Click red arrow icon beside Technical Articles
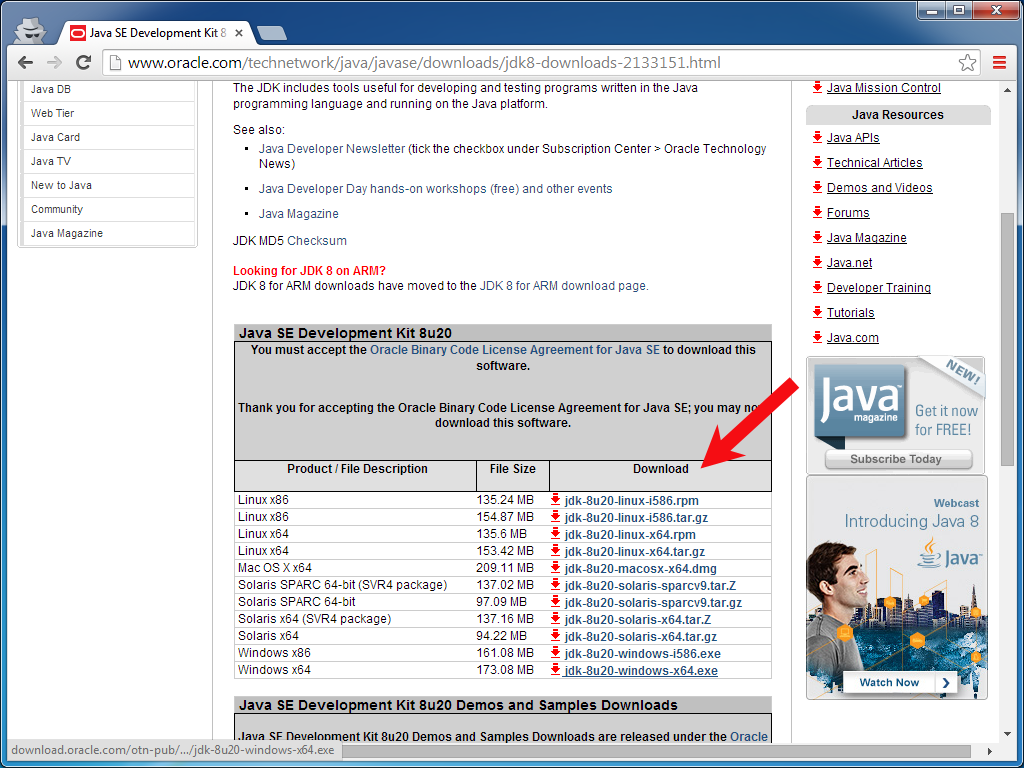The image size is (1024, 768). [x=817, y=161]
